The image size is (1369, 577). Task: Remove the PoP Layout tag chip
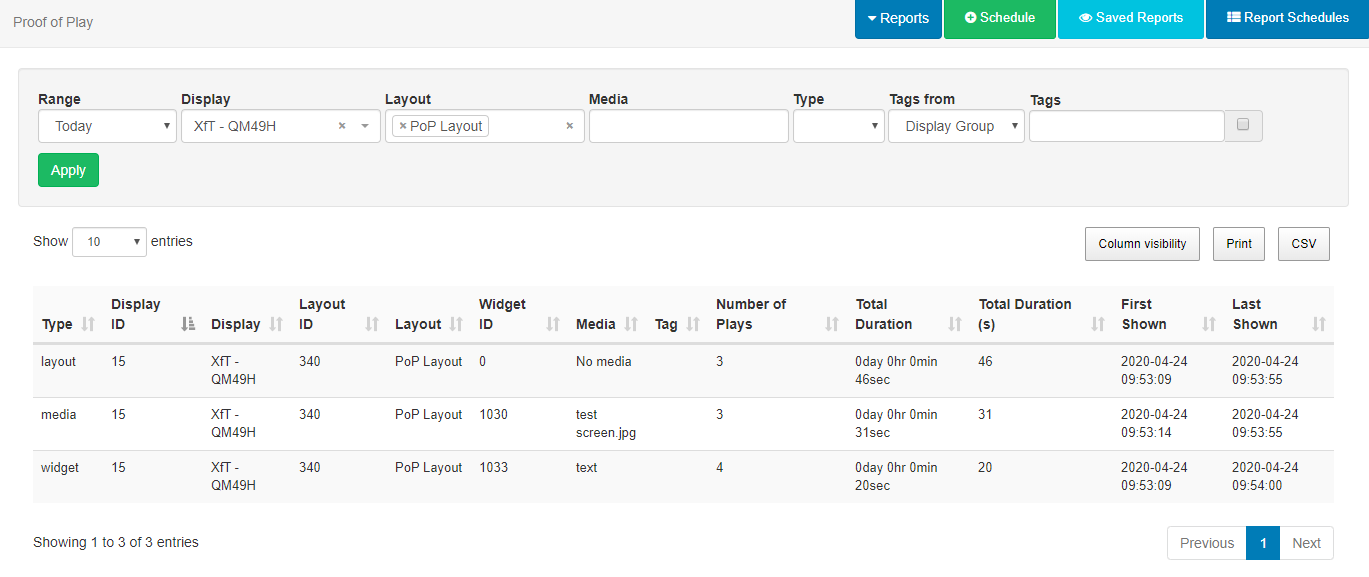pyautogui.click(x=403, y=126)
